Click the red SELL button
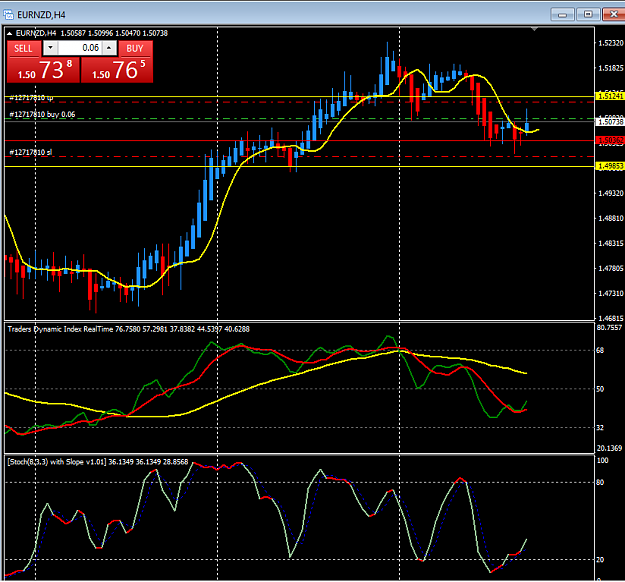 click(x=24, y=49)
